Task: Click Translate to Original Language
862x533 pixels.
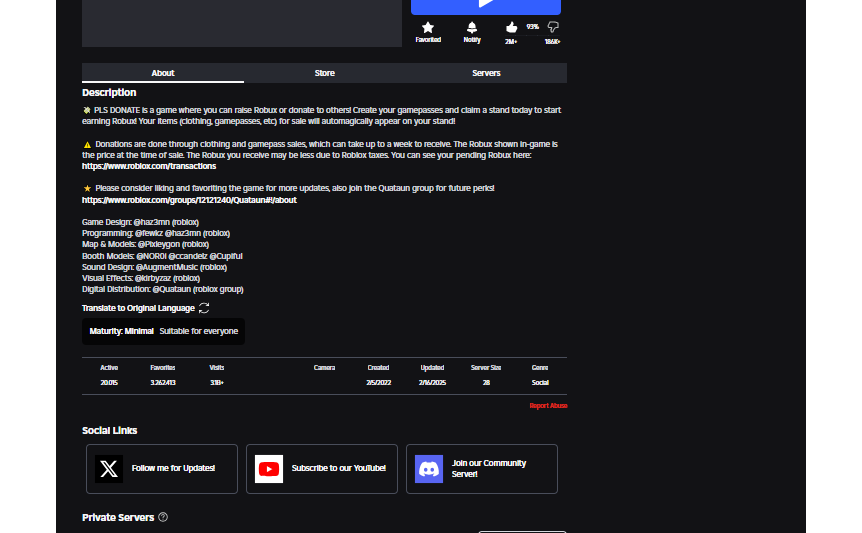Action: click(x=138, y=308)
